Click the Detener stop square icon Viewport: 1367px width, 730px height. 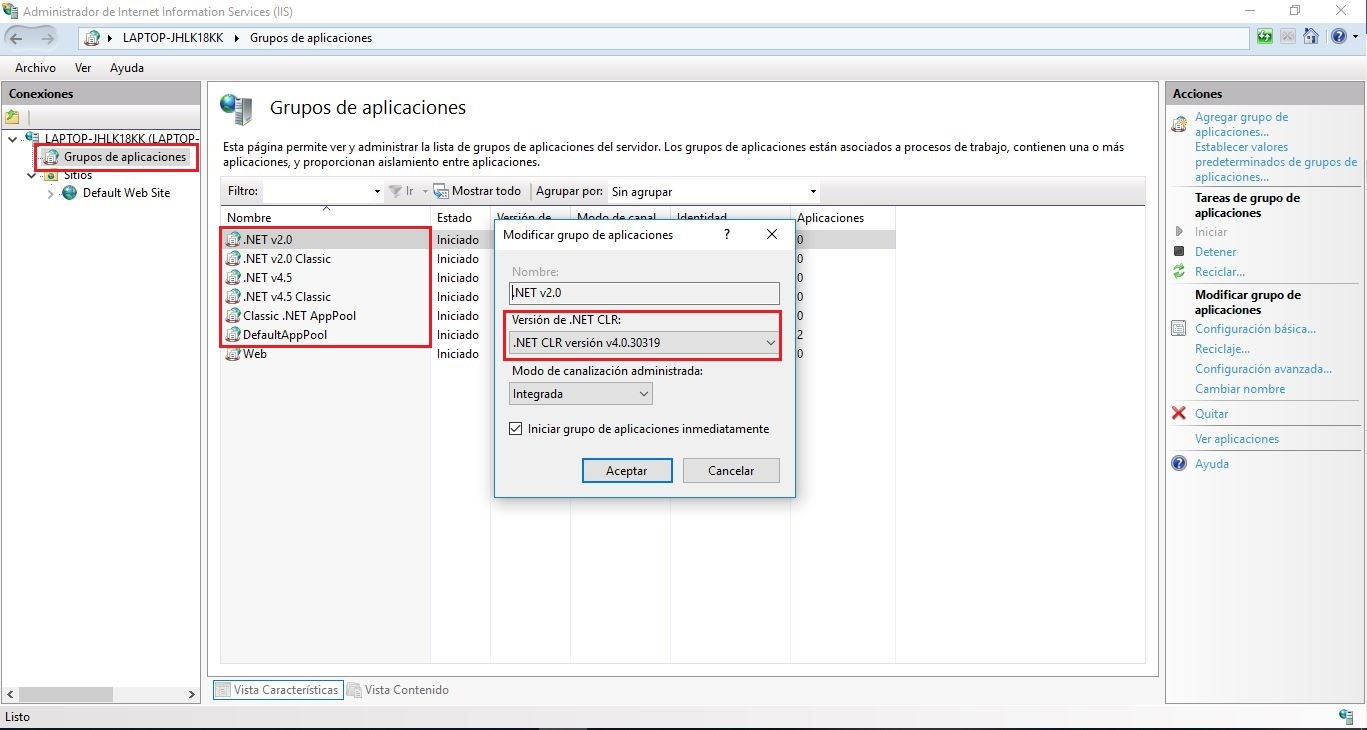(1179, 252)
